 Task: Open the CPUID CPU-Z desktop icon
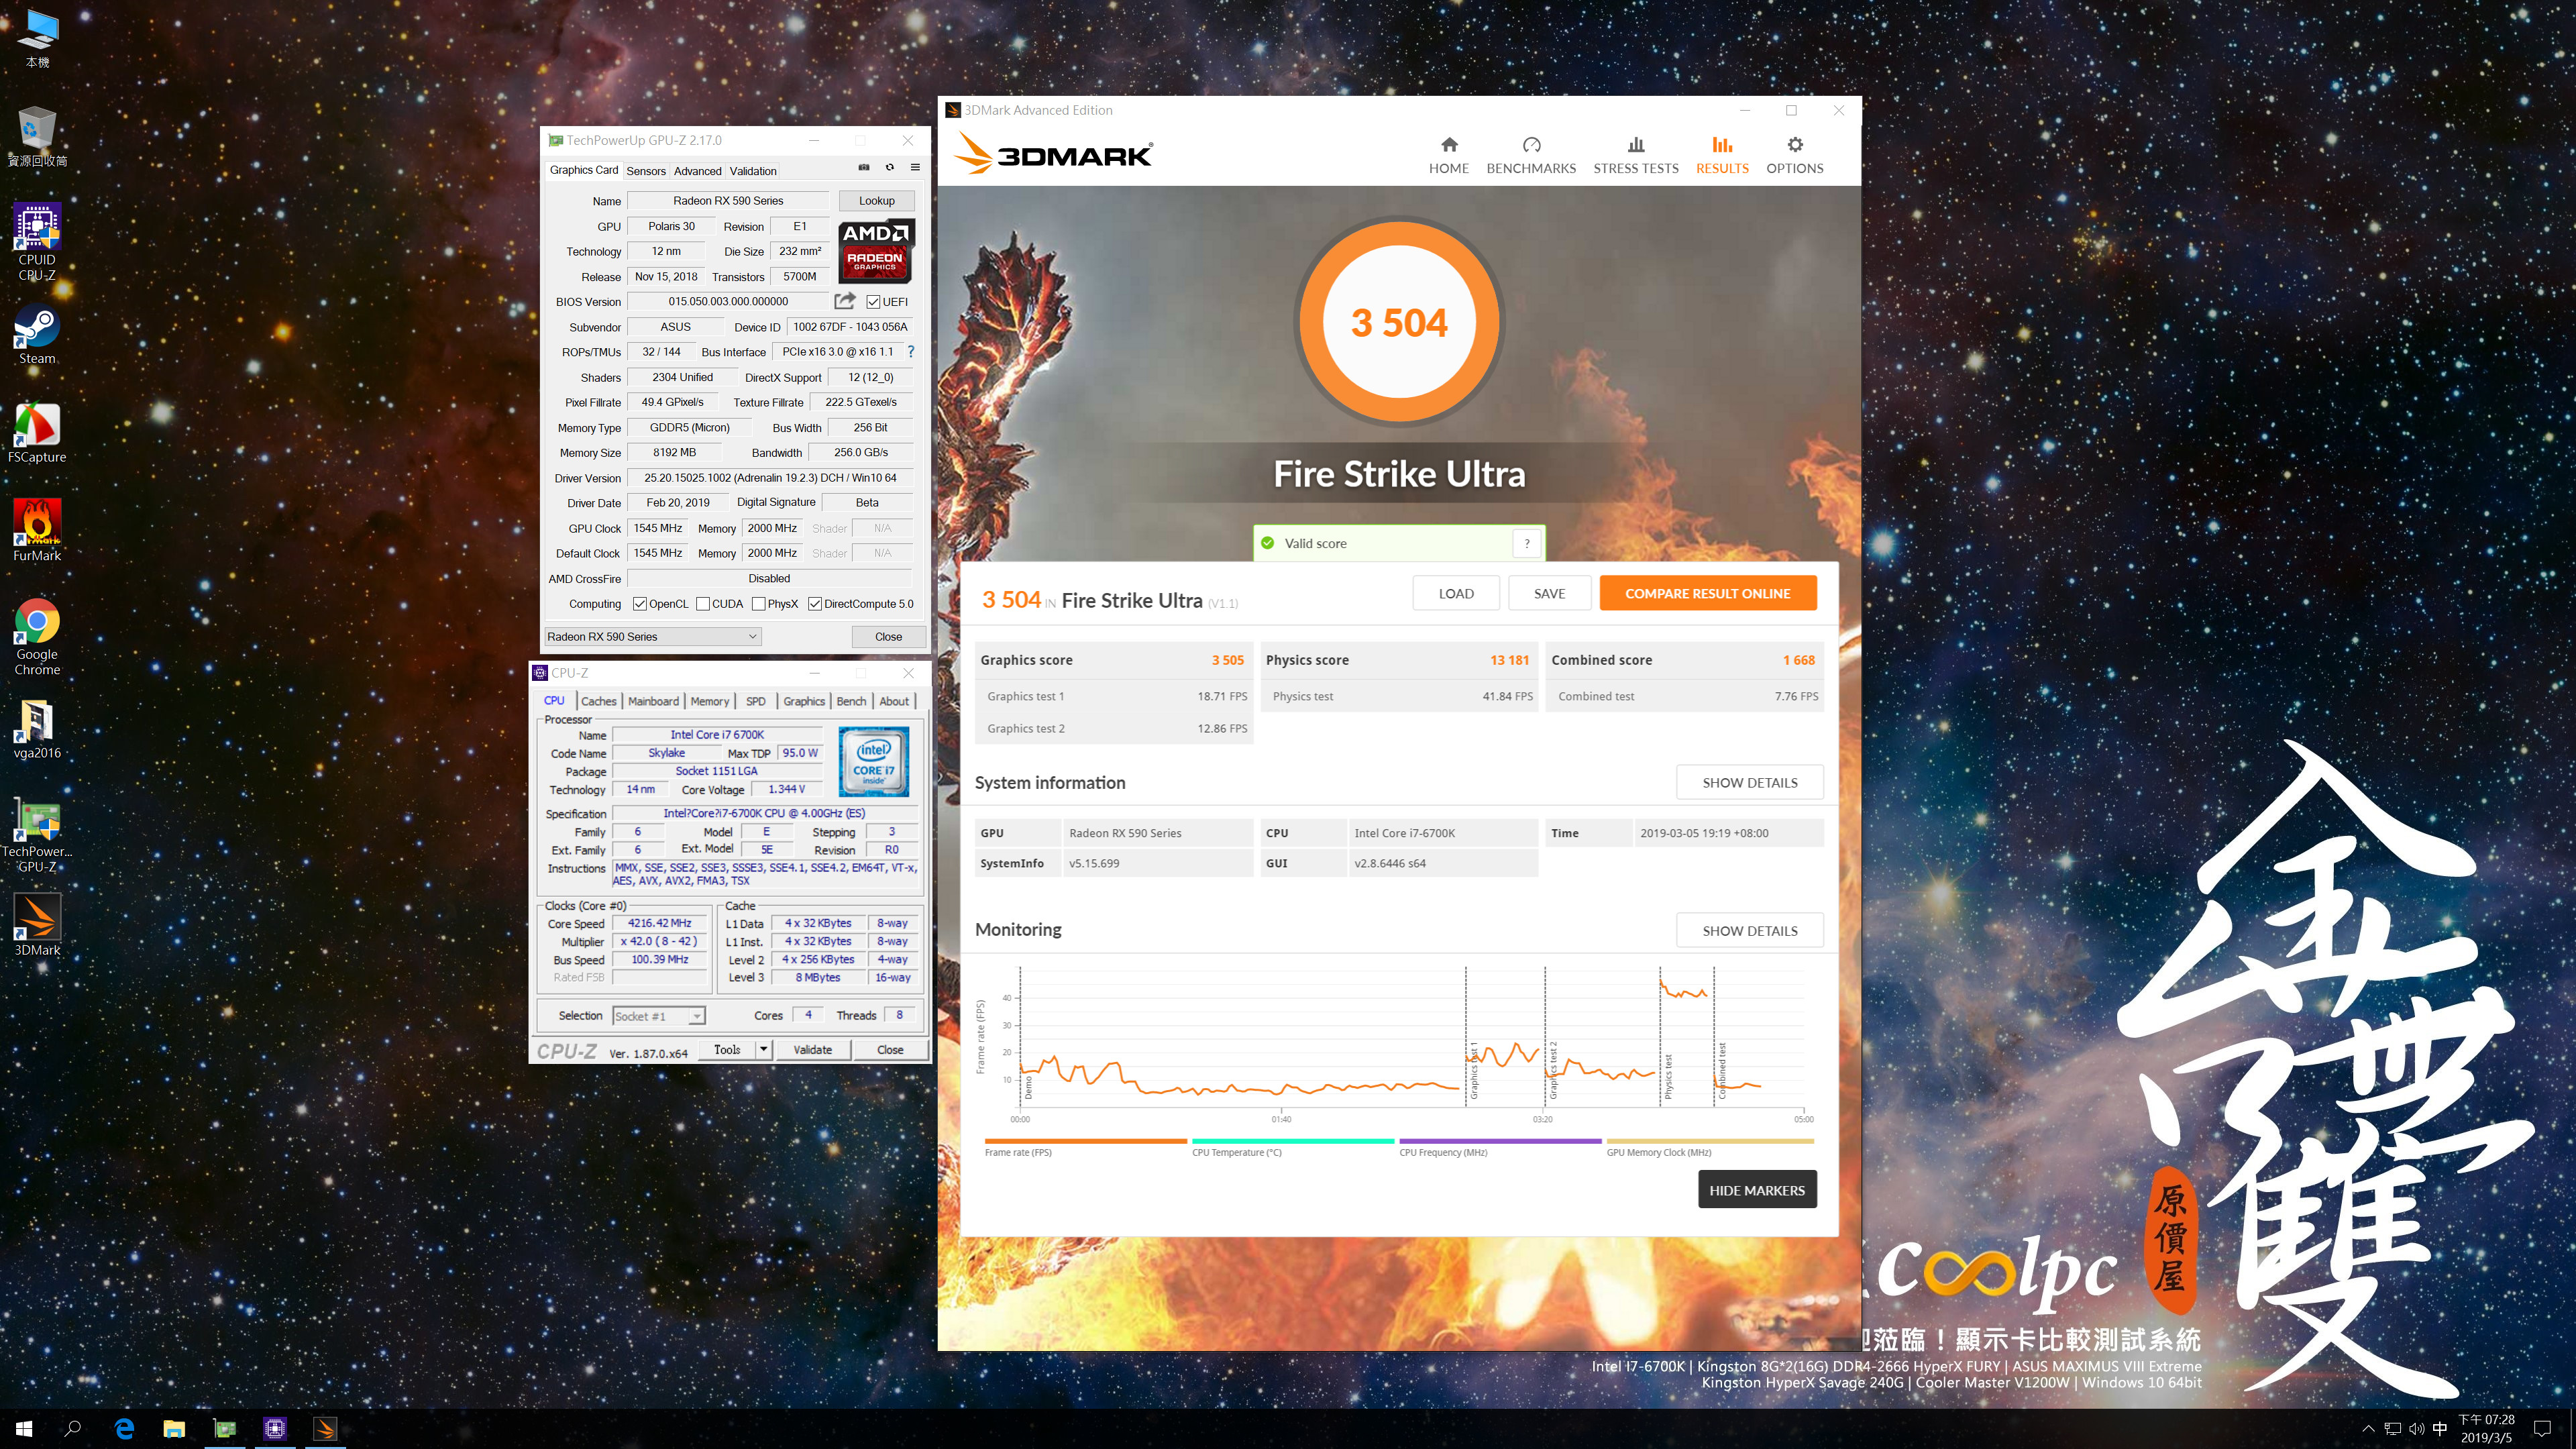point(37,242)
